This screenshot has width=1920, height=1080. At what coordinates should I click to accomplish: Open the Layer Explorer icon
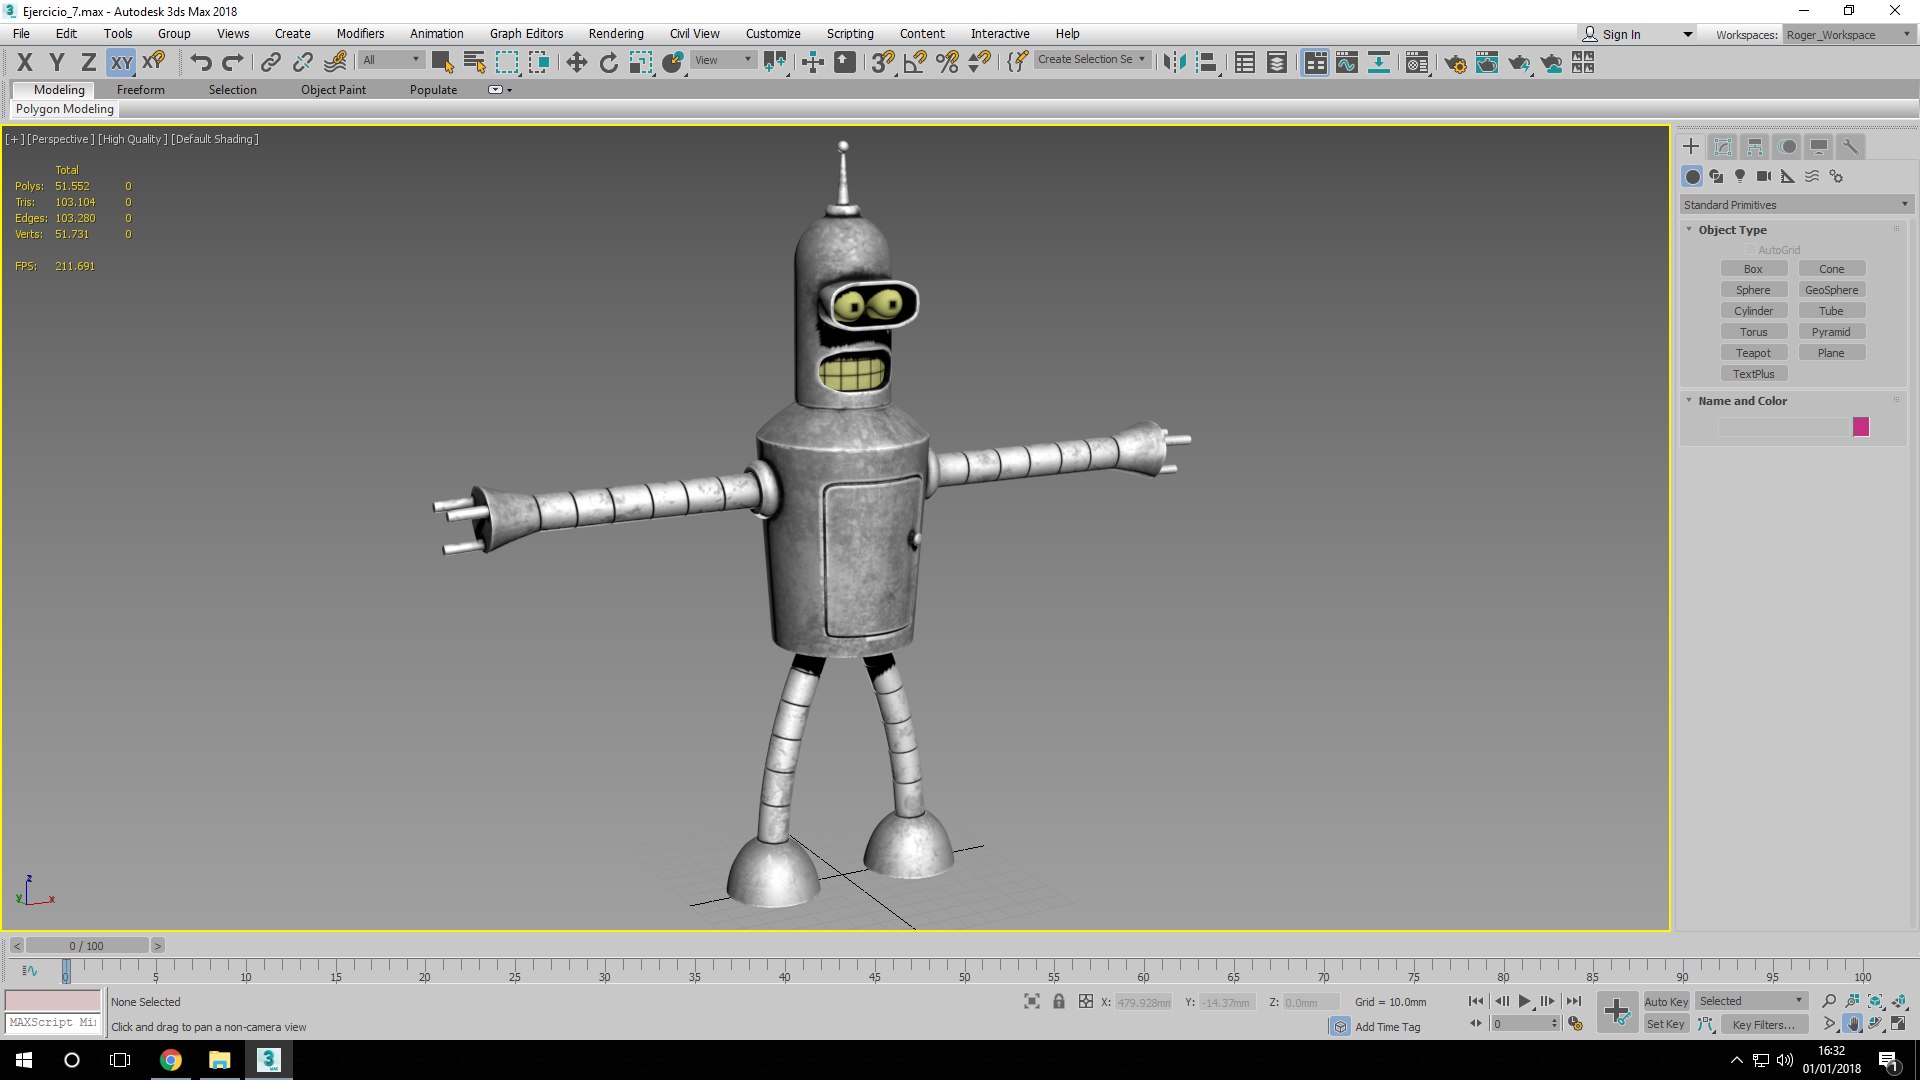click(1277, 63)
